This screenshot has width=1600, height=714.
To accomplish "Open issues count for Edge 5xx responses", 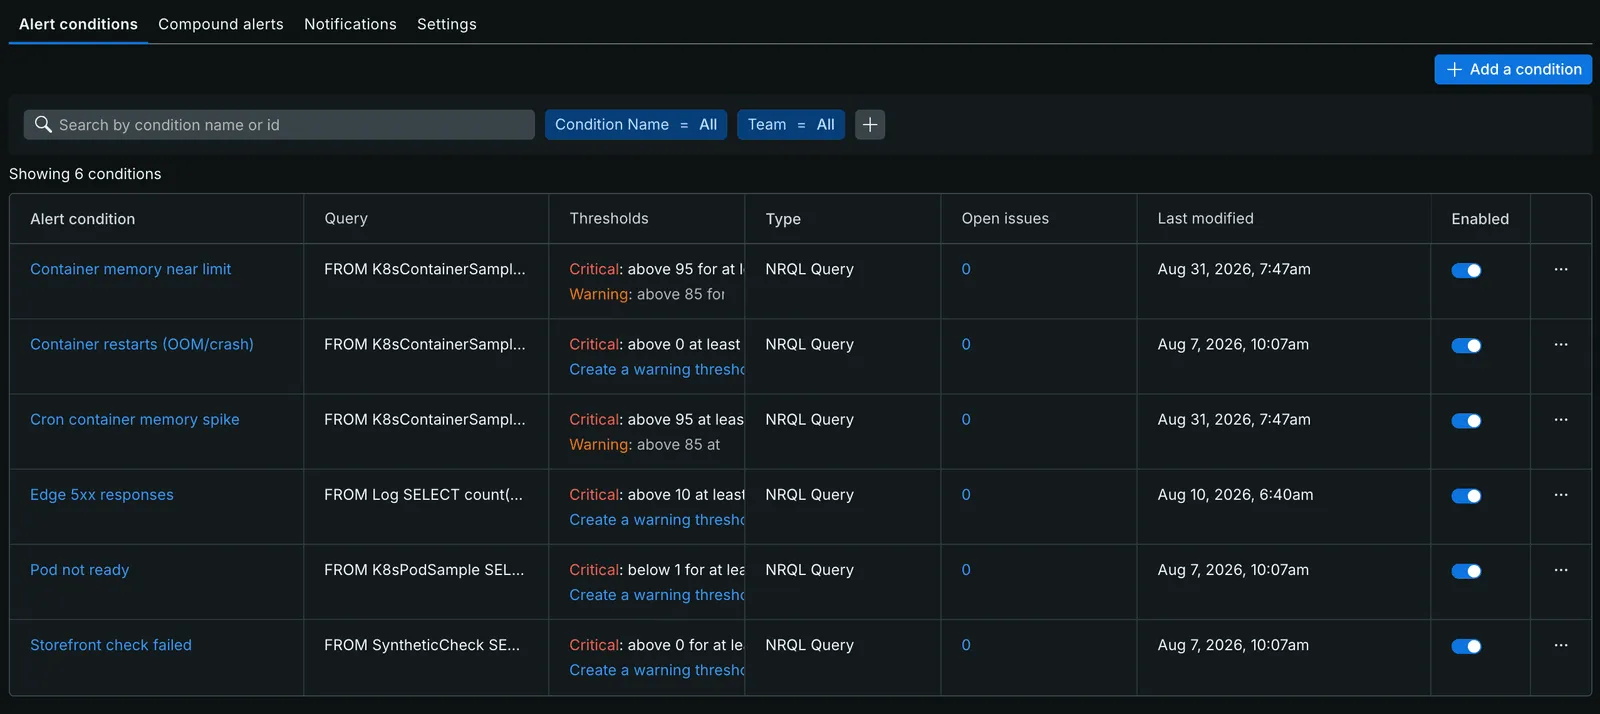I will click(x=966, y=494).
